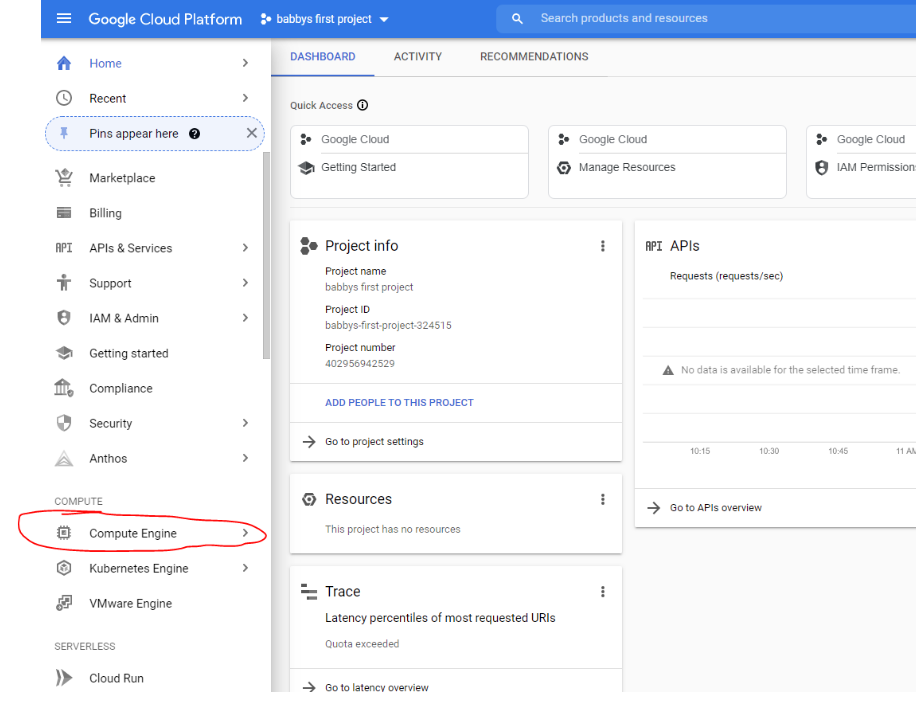Click the Security shield icon

64,423
